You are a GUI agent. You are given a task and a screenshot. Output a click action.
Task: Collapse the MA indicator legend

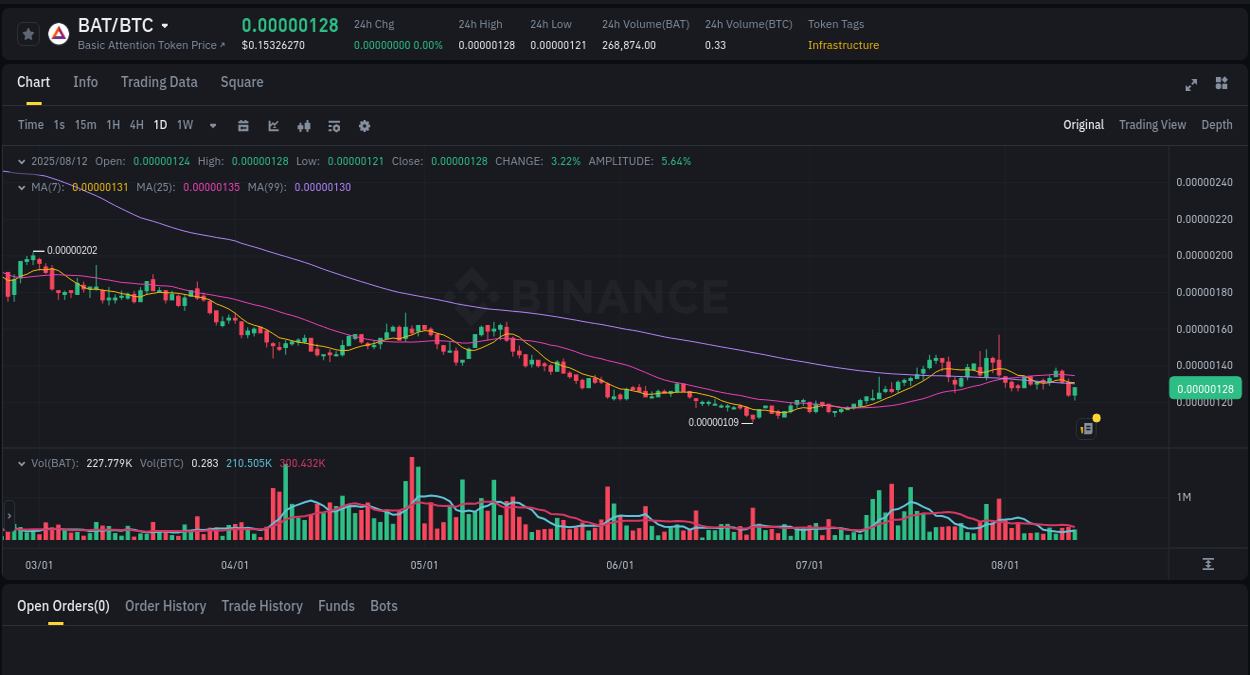[x=23, y=187]
